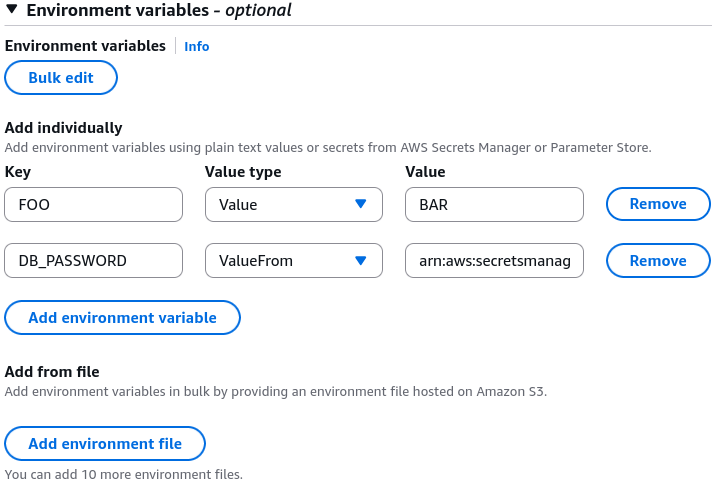Open the ValueFrom type dropdown
Image resolution: width=712 pixels, height=489 pixels.
(294, 261)
